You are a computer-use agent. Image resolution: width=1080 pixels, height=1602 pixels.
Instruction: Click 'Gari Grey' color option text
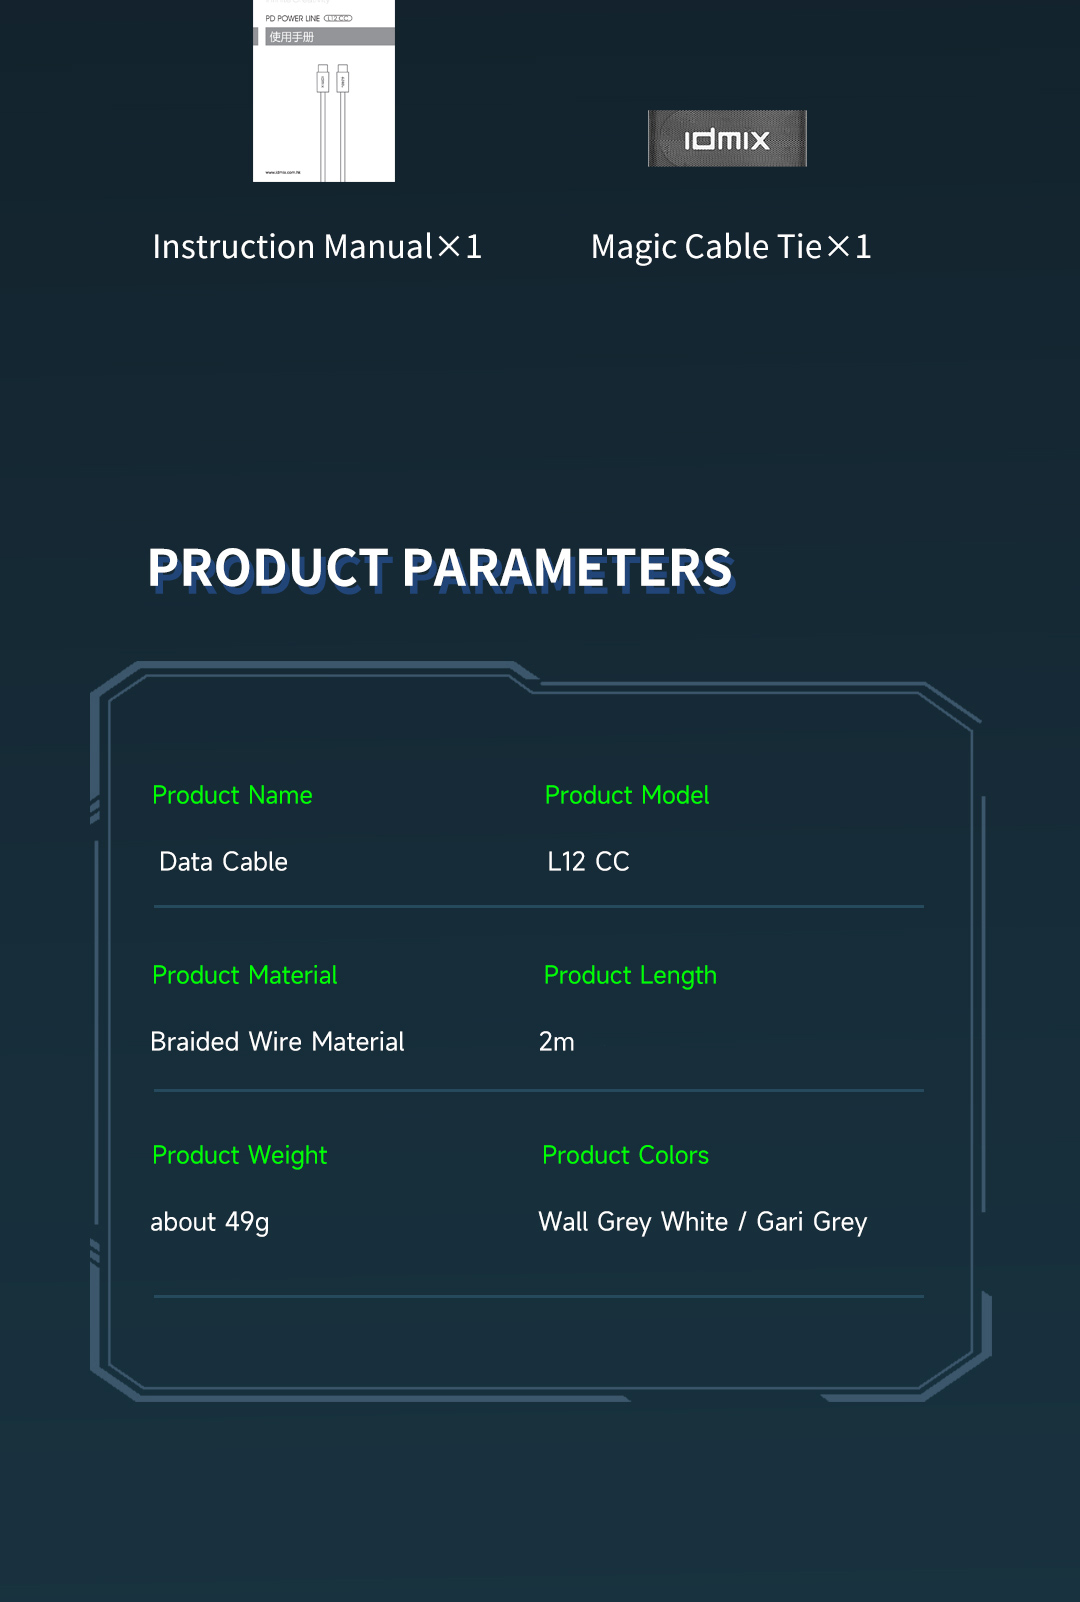(x=812, y=1223)
